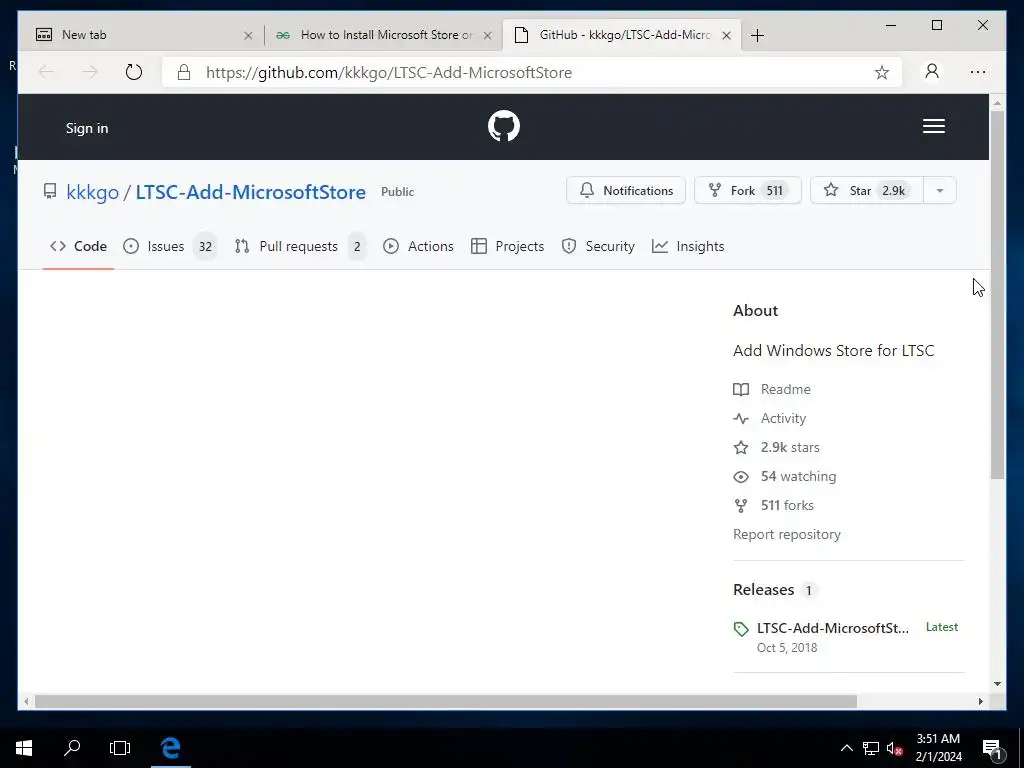Open a new browser tab with plus
The image size is (1024, 768).
(x=757, y=35)
